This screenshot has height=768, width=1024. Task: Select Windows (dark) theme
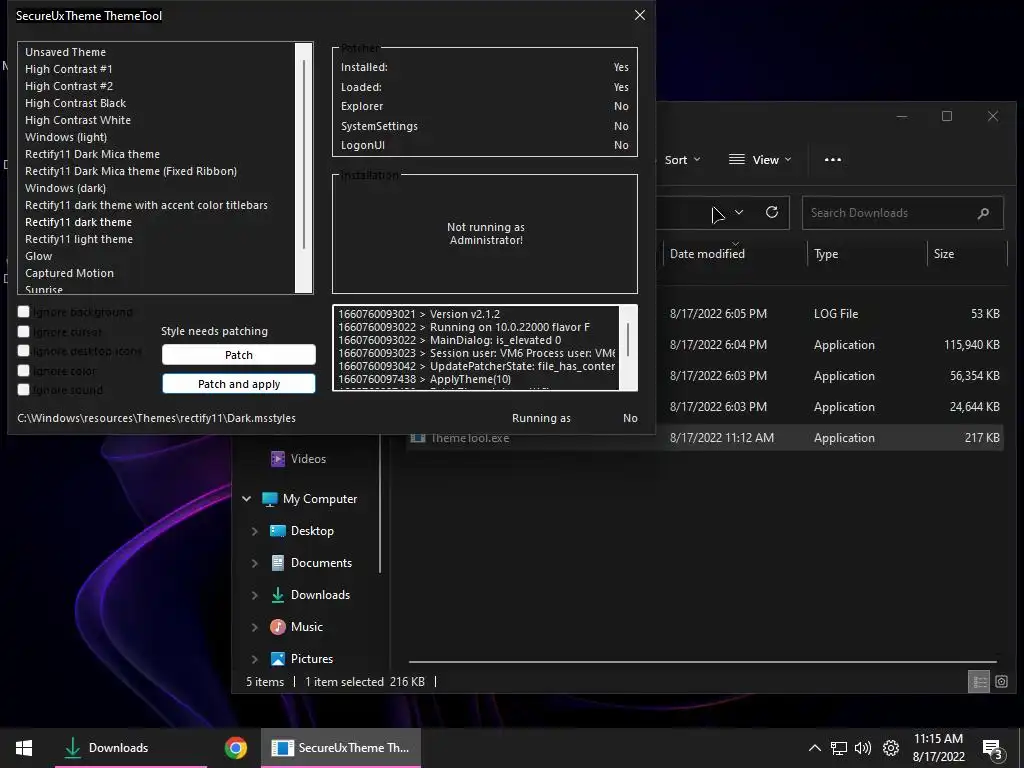[65, 188]
